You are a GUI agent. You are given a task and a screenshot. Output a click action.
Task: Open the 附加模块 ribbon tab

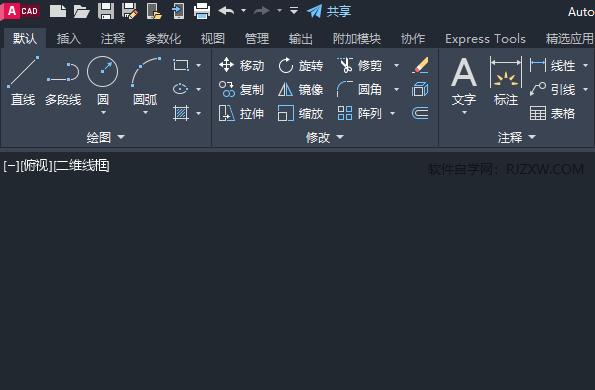(x=357, y=38)
